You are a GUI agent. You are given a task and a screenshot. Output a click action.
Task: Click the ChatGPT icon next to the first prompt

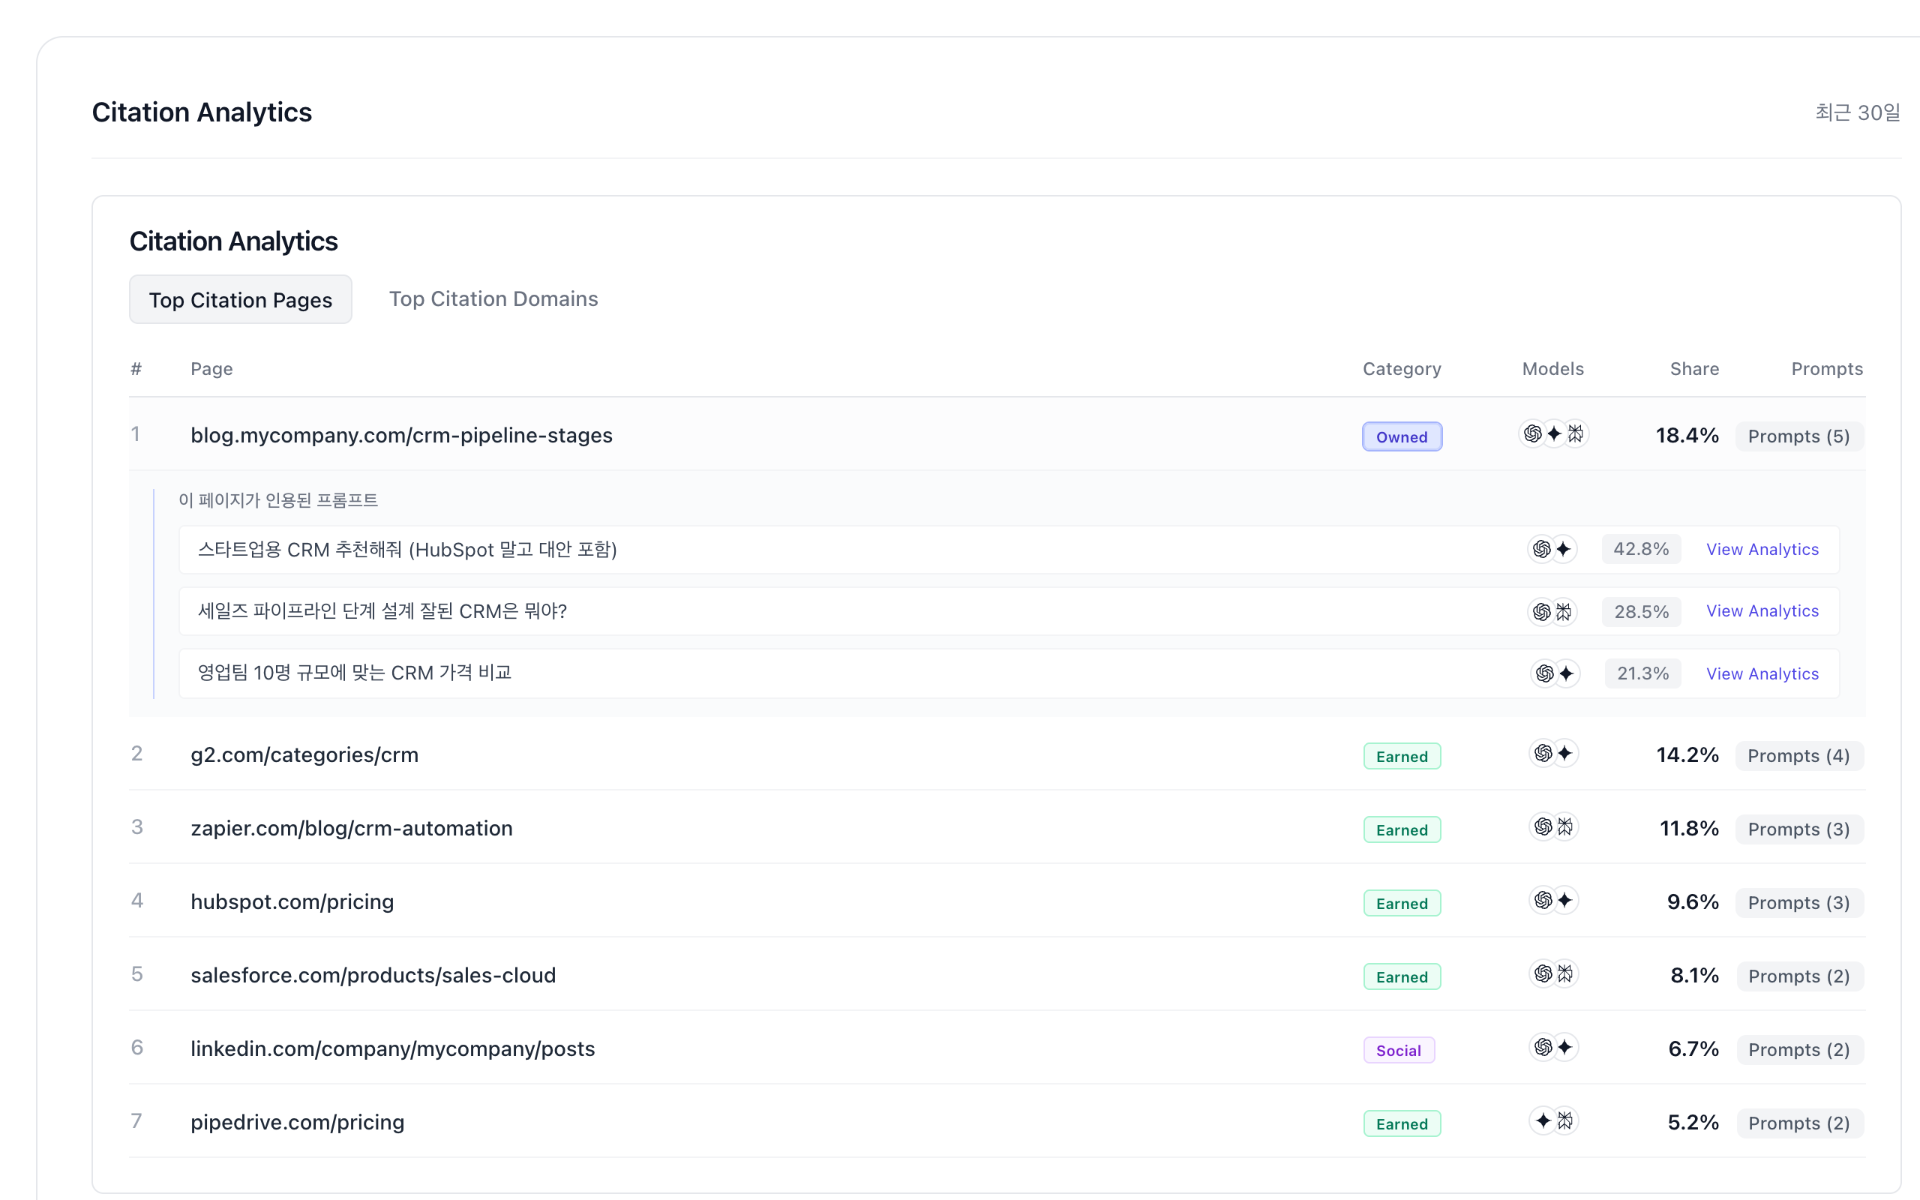[x=1543, y=549]
